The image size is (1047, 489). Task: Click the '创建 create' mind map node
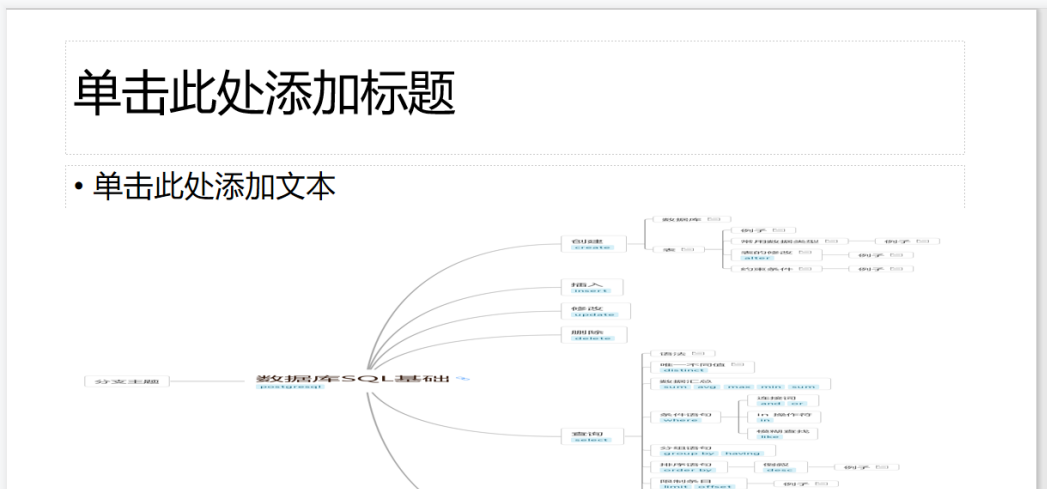point(593,244)
